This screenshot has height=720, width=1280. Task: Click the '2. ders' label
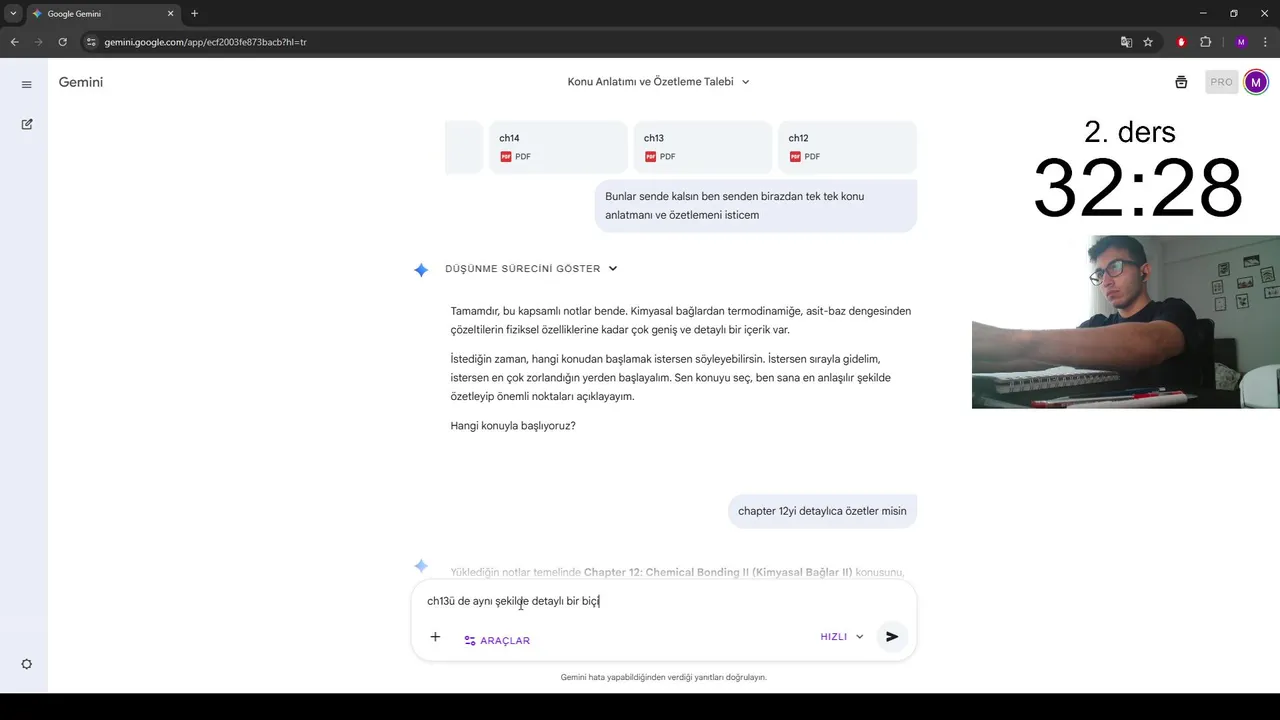(x=1130, y=132)
